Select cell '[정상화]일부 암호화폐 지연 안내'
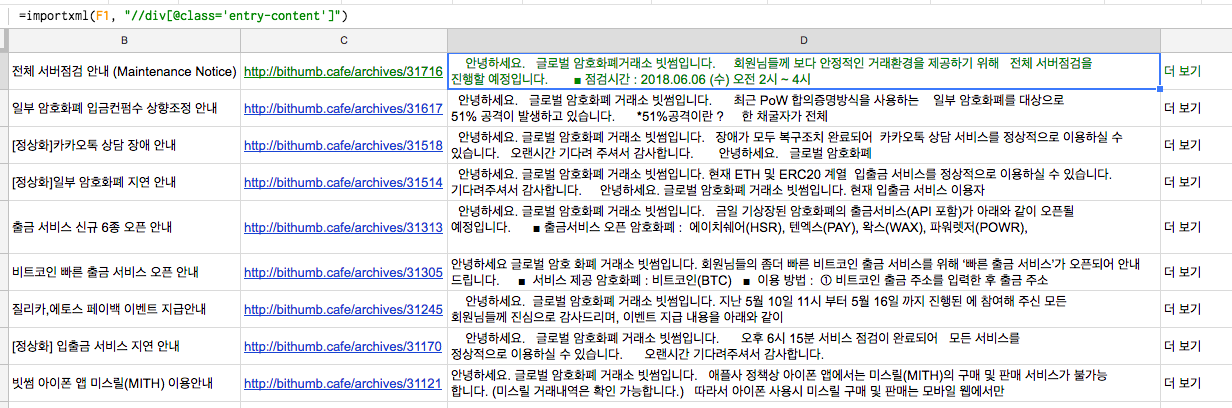This screenshot has height=408, width=1232. [x=124, y=182]
